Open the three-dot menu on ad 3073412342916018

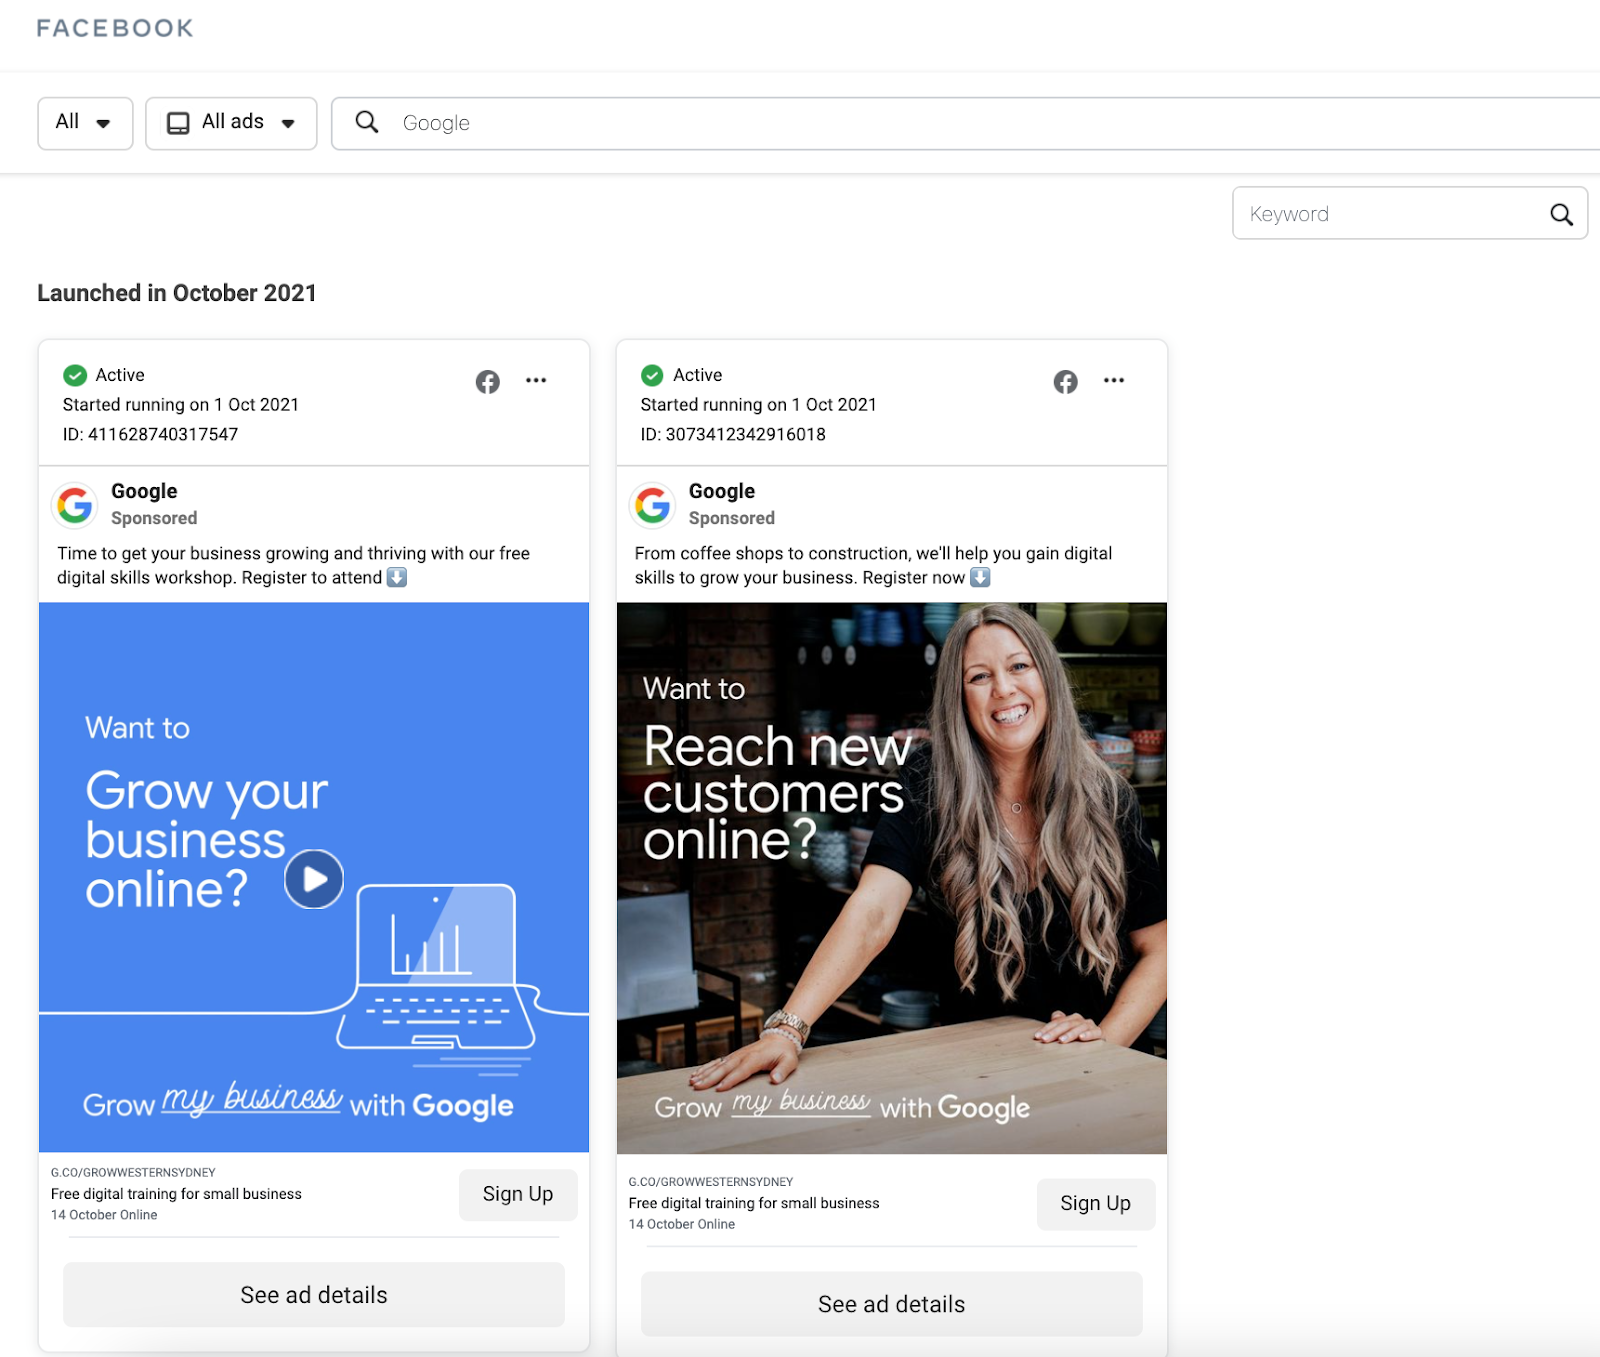point(1114,380)
